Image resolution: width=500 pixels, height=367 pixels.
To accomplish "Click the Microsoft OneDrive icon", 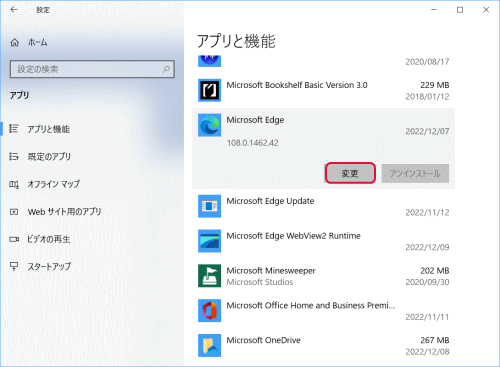I will [x=209, y=345].
